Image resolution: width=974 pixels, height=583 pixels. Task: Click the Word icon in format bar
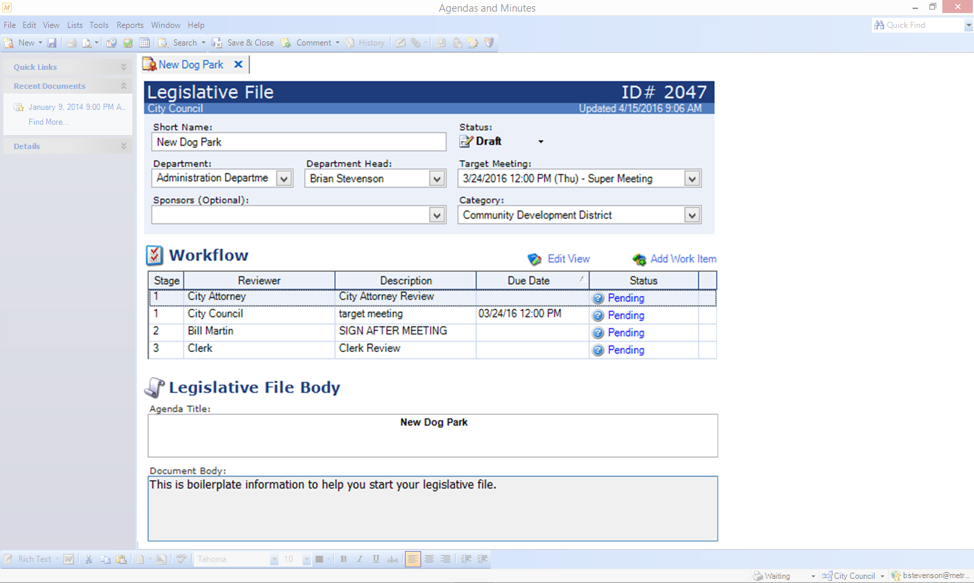tap(68, 559)
